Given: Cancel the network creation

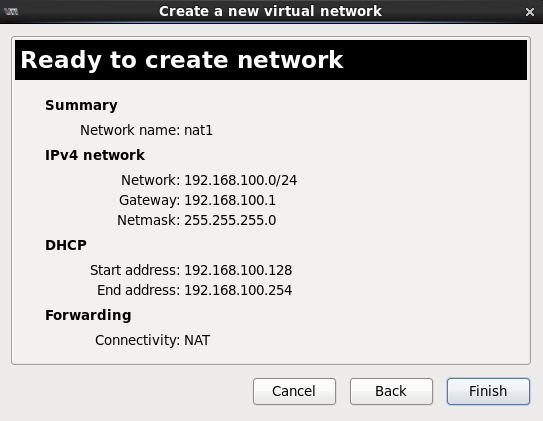Looking at the screenshot, I should (x=294, y=391).
